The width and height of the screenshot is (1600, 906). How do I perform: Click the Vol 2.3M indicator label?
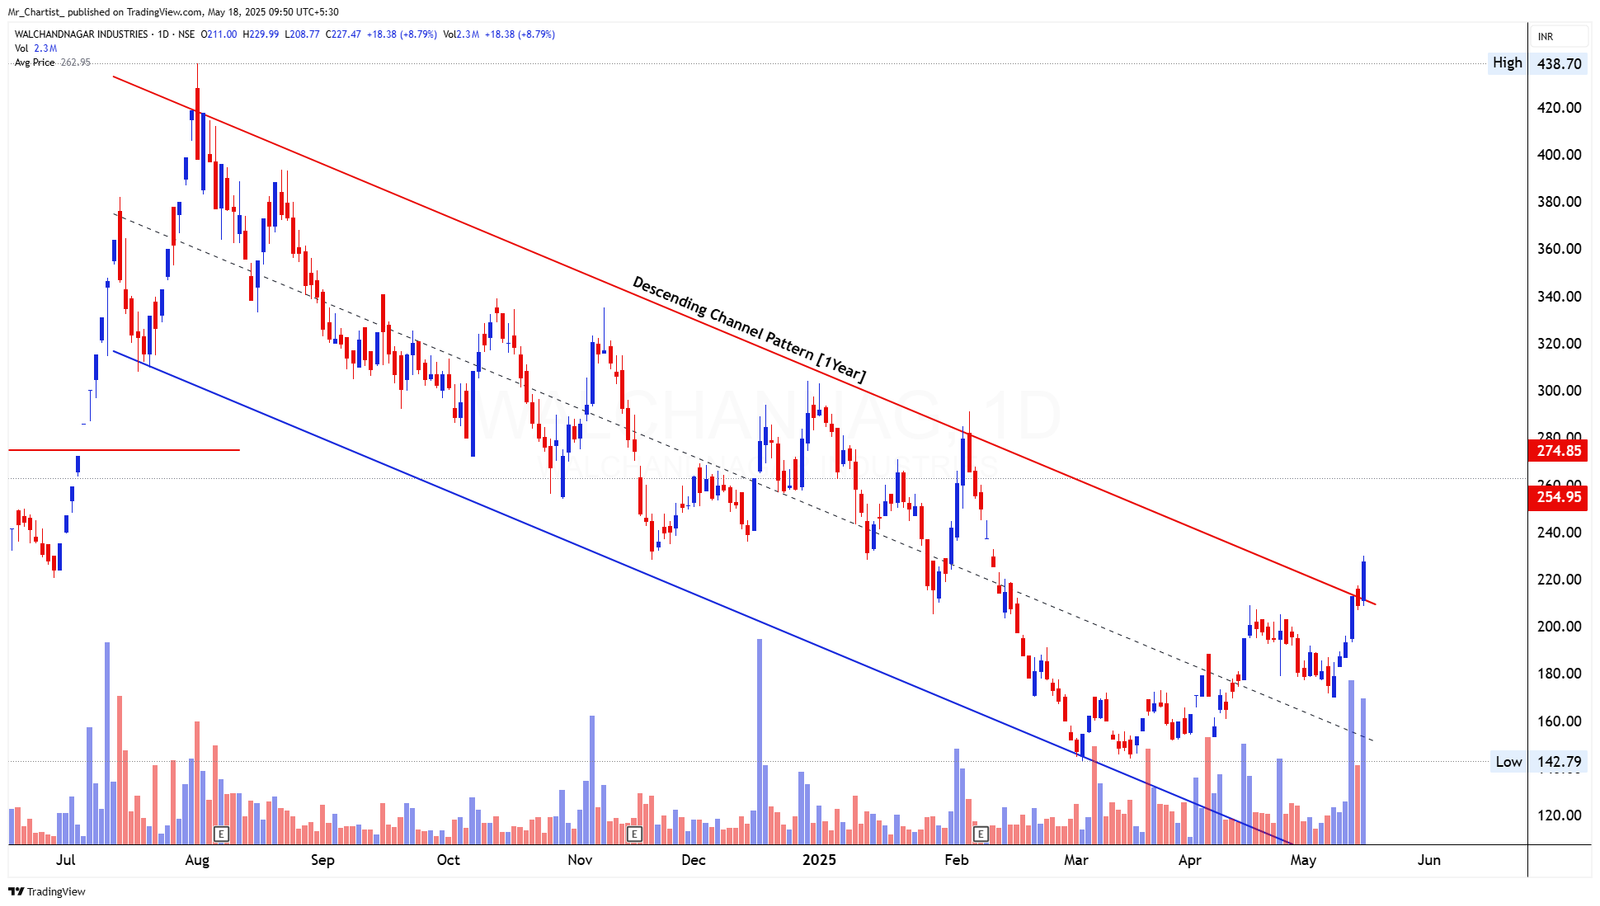pos(35,48)
